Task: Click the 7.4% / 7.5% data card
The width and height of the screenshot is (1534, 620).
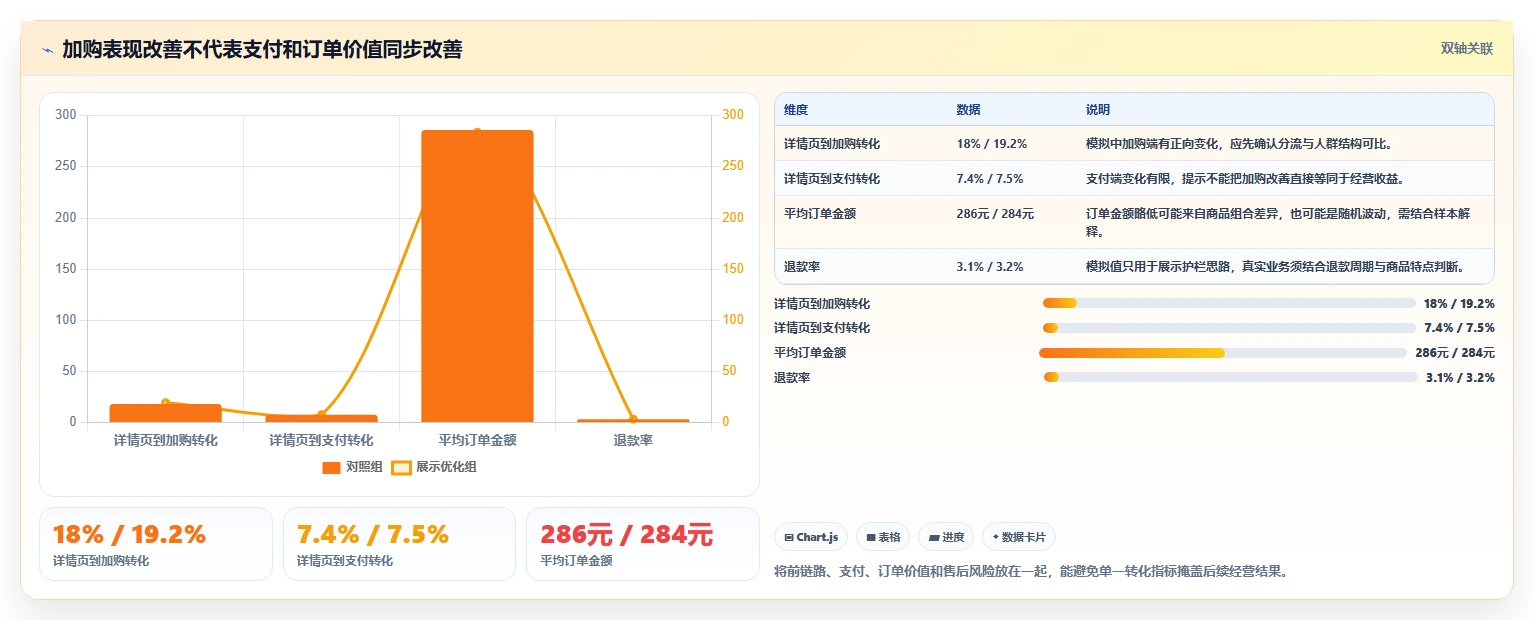Action: tap(399, 544)
